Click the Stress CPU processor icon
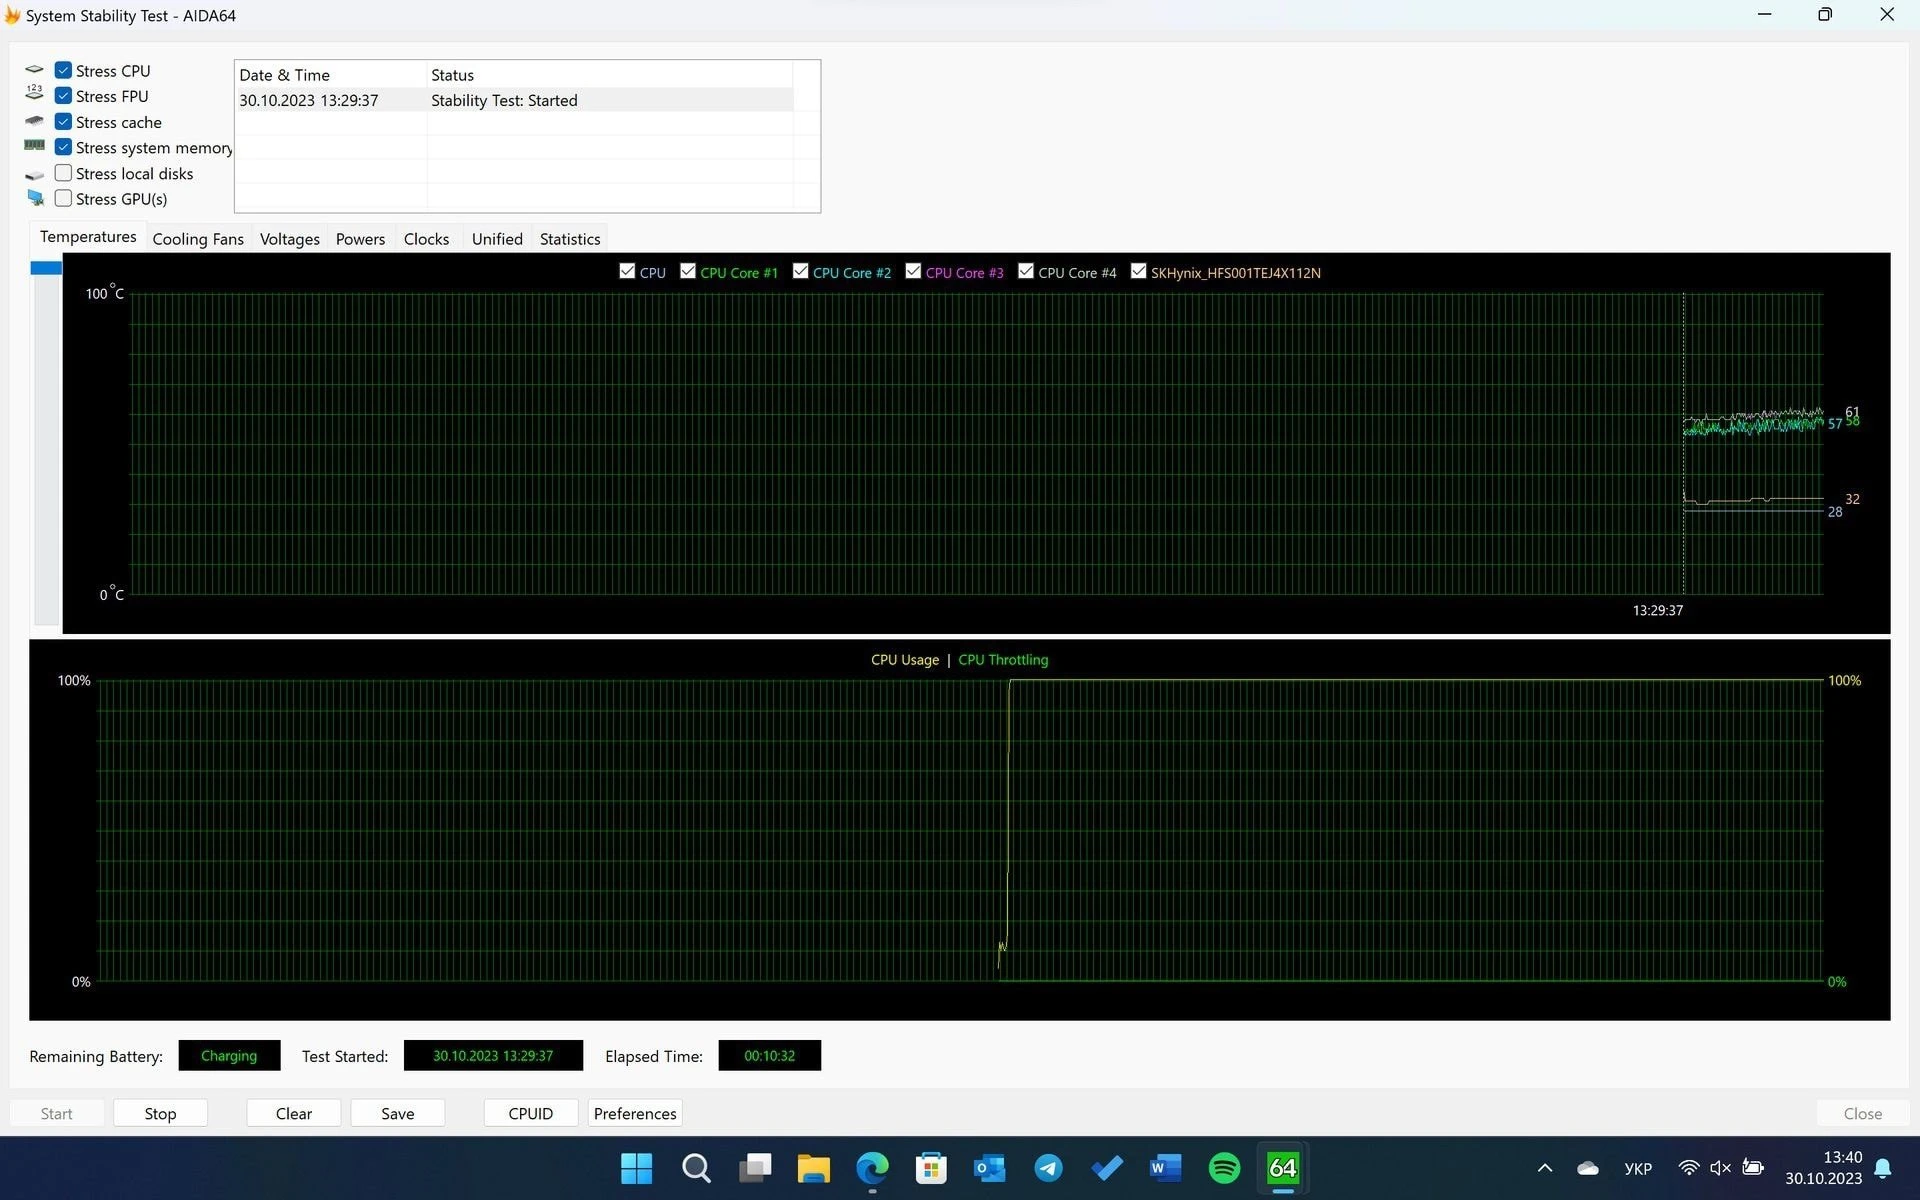 point(35,70)
